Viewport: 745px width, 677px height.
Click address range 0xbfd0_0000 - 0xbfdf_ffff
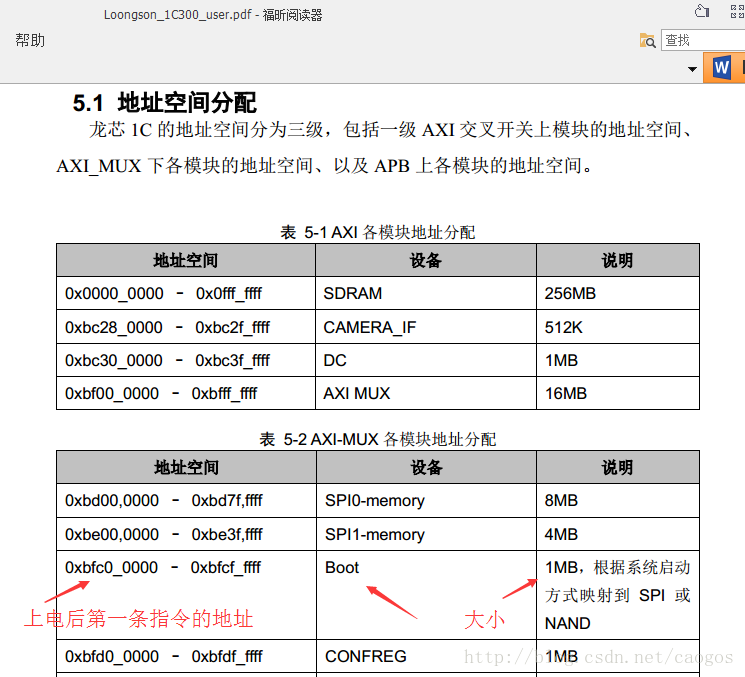pyautogui.click(x=163, y=656)
